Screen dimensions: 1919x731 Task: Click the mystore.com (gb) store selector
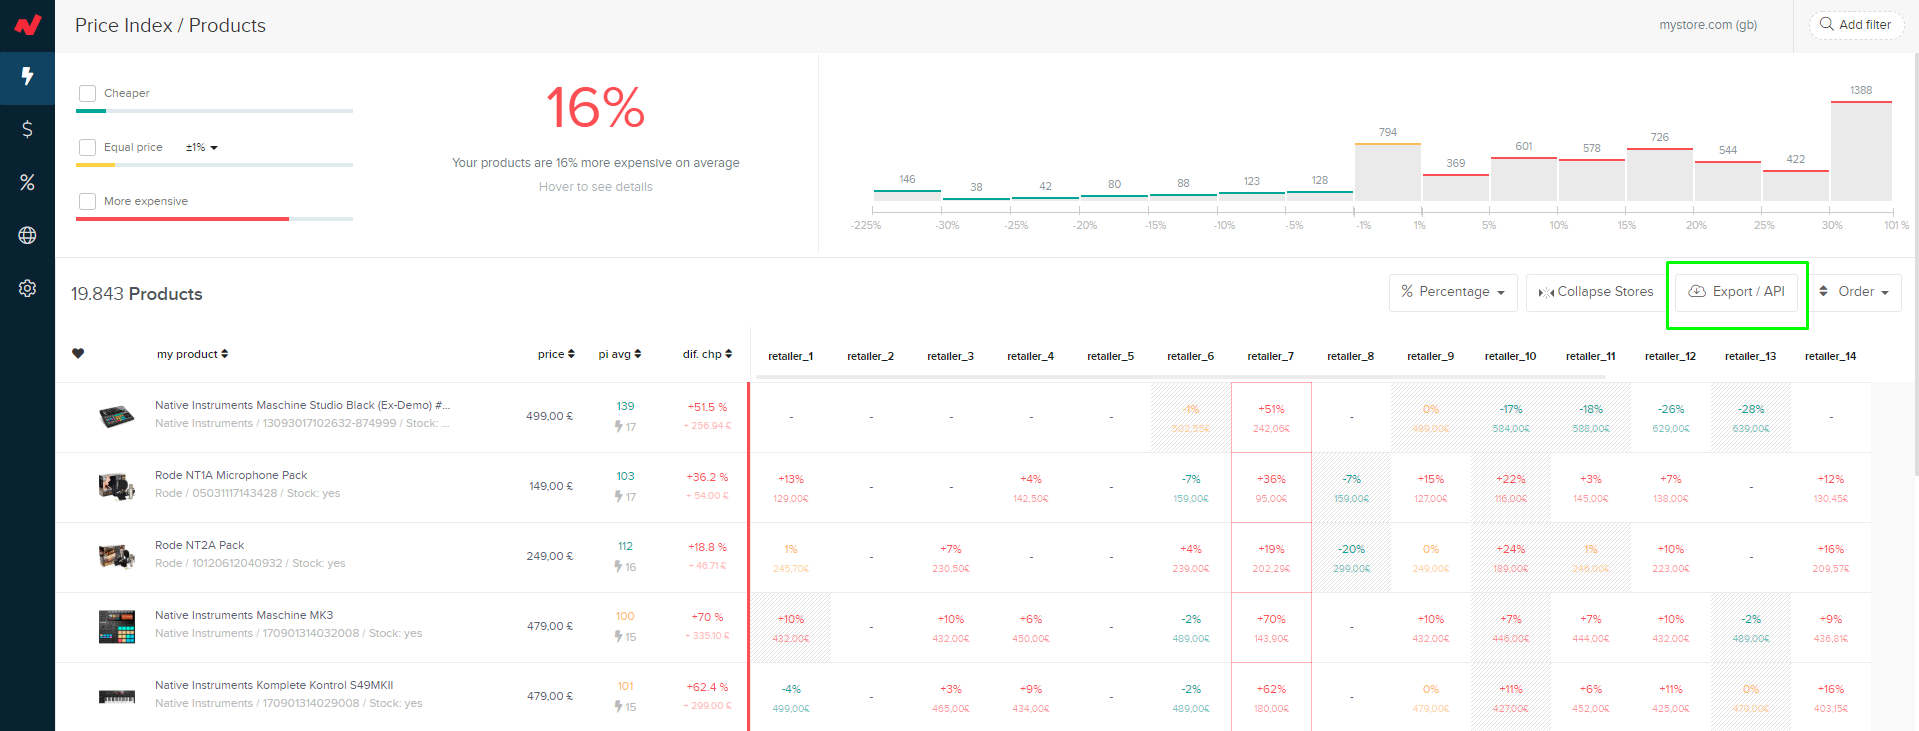click(1708, 24)
